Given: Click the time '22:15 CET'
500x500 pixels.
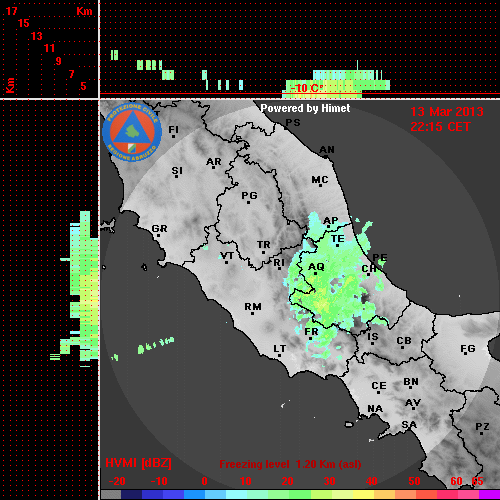Looking at the screenshot, I should (440, 127).
